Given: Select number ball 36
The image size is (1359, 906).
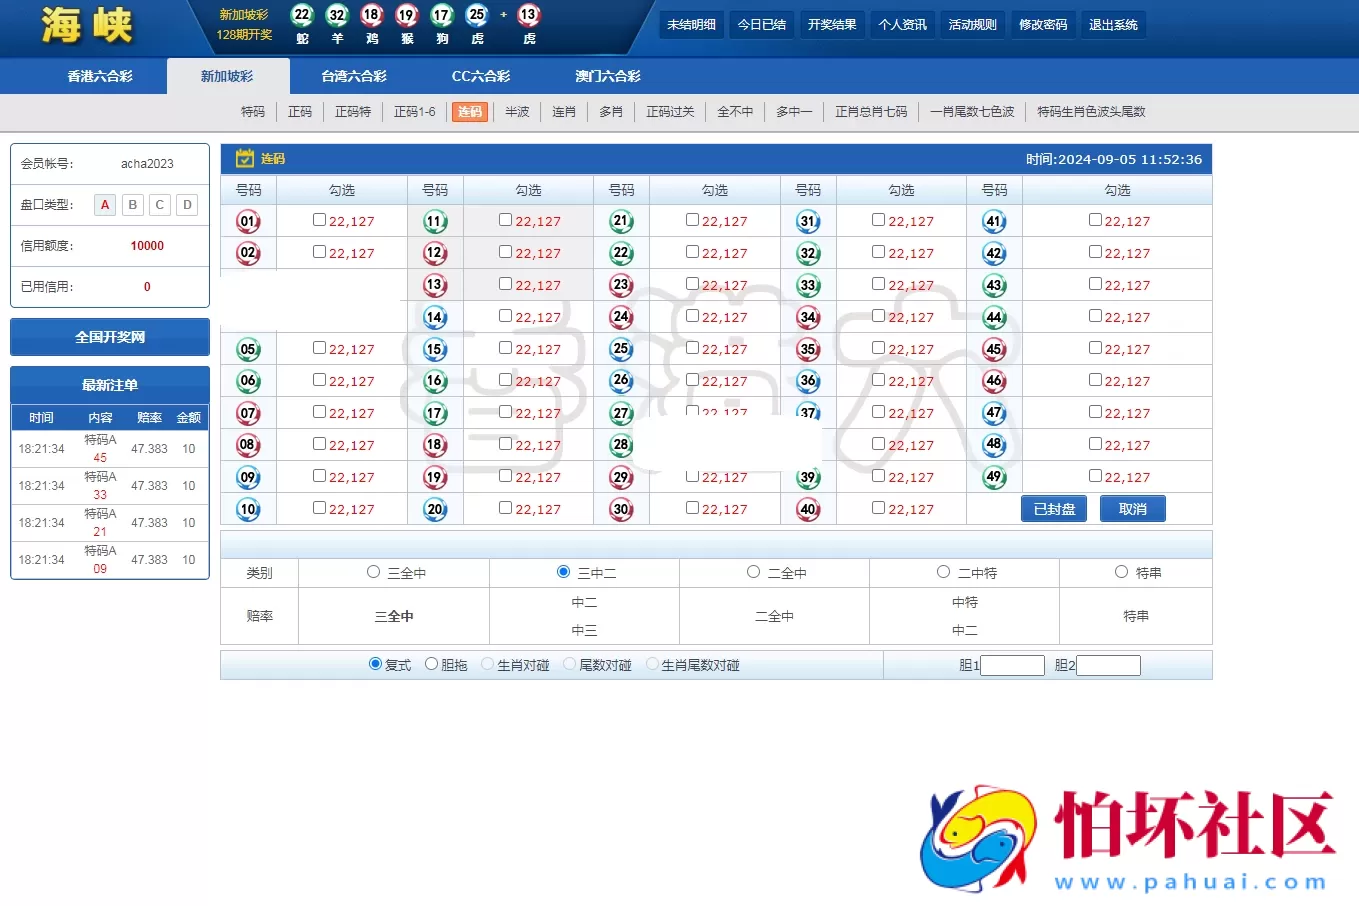Looking at the screenshot, I should click(x=807, y=381).
